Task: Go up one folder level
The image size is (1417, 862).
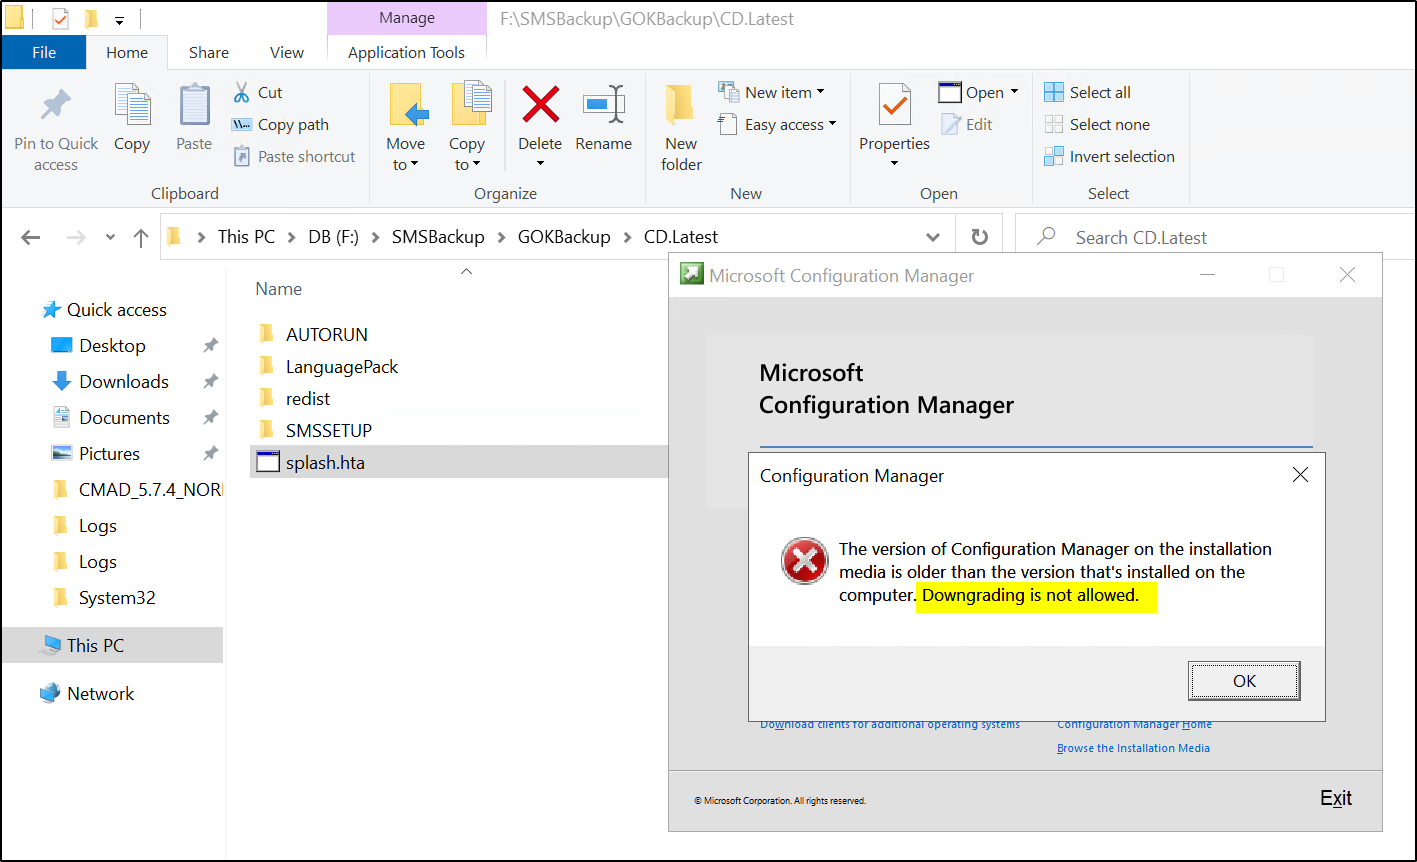Action: (141, 237)
